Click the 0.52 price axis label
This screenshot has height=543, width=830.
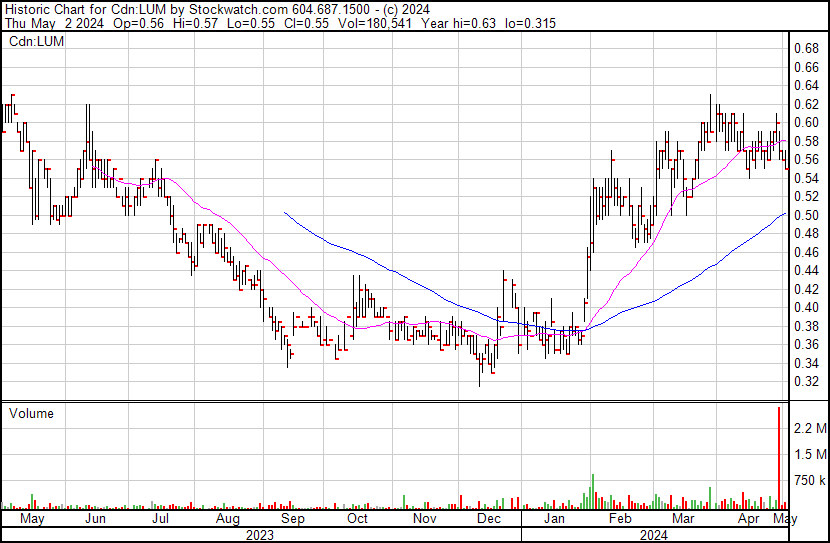coord(806,197)
